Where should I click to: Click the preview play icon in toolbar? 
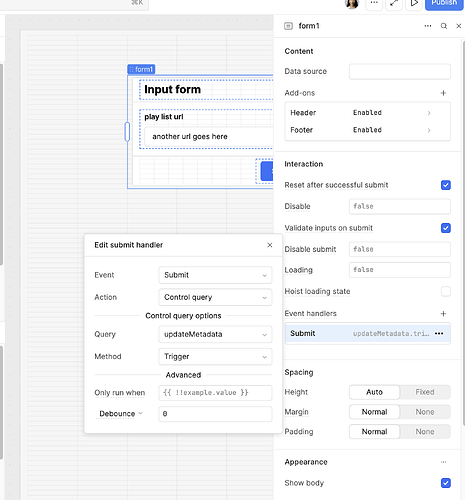click(414, 3)
